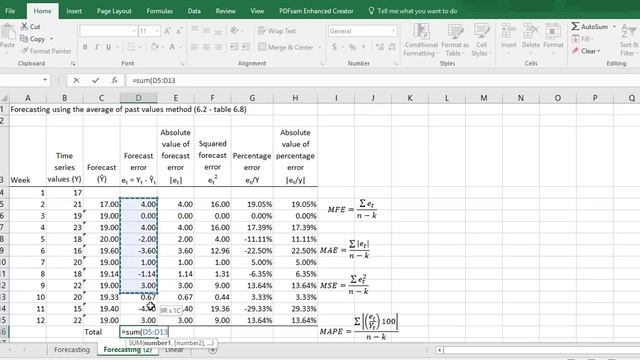Click the Increase Indent icon
This screenshot has width=640, height=360.
coord(245,47)
